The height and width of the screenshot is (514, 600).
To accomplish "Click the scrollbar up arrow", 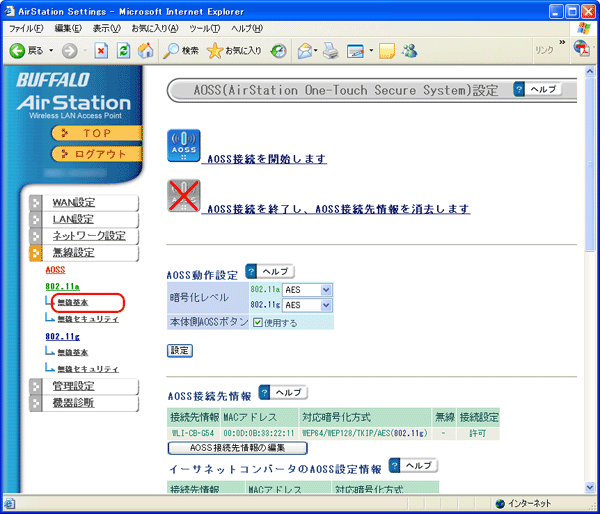I will coord(590,71).
